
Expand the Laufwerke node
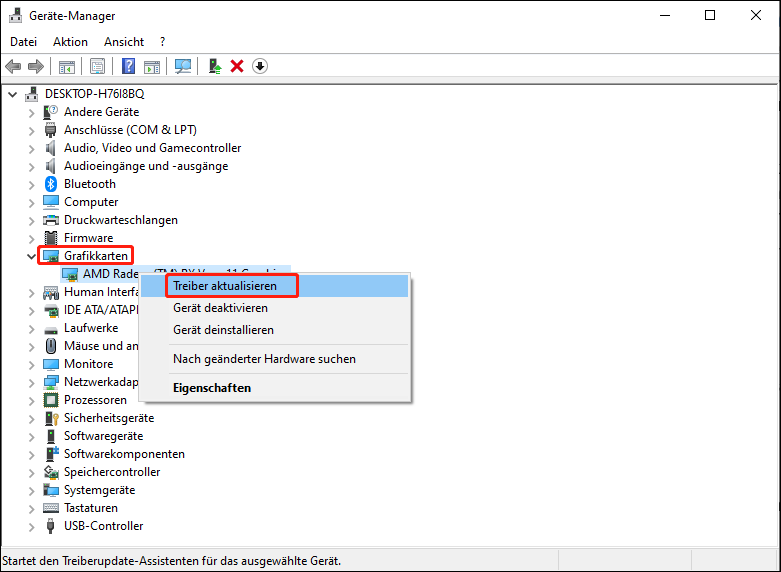click(x=31, y=329)
